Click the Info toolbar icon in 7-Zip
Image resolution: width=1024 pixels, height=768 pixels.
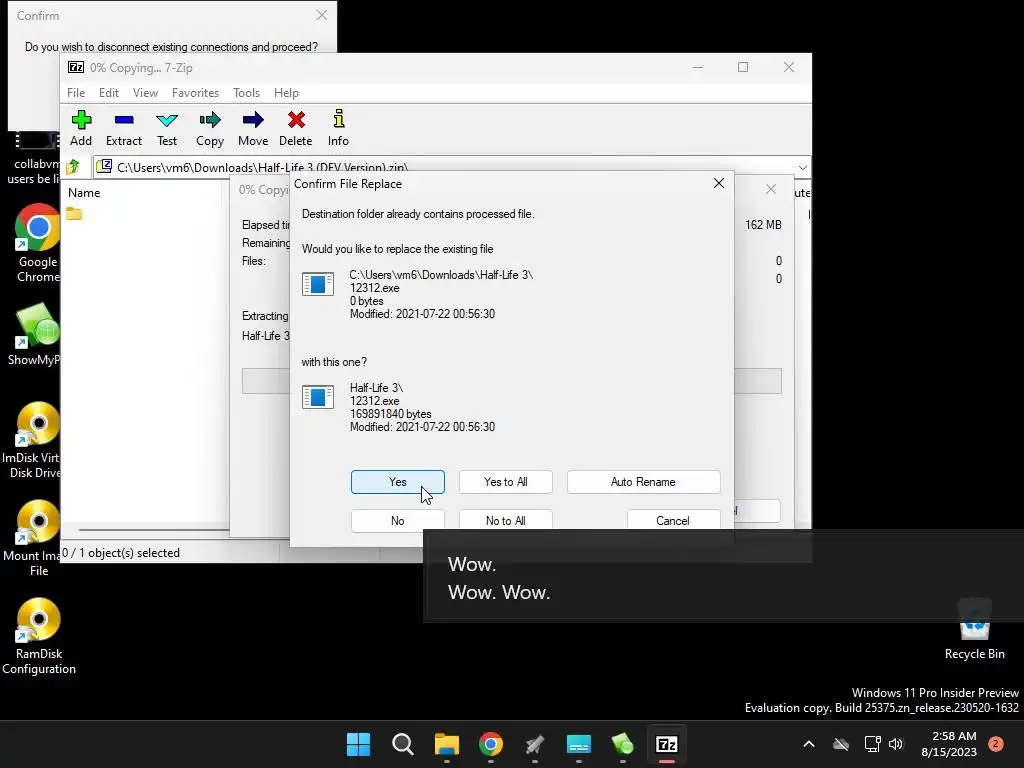[x=338, y=128]
